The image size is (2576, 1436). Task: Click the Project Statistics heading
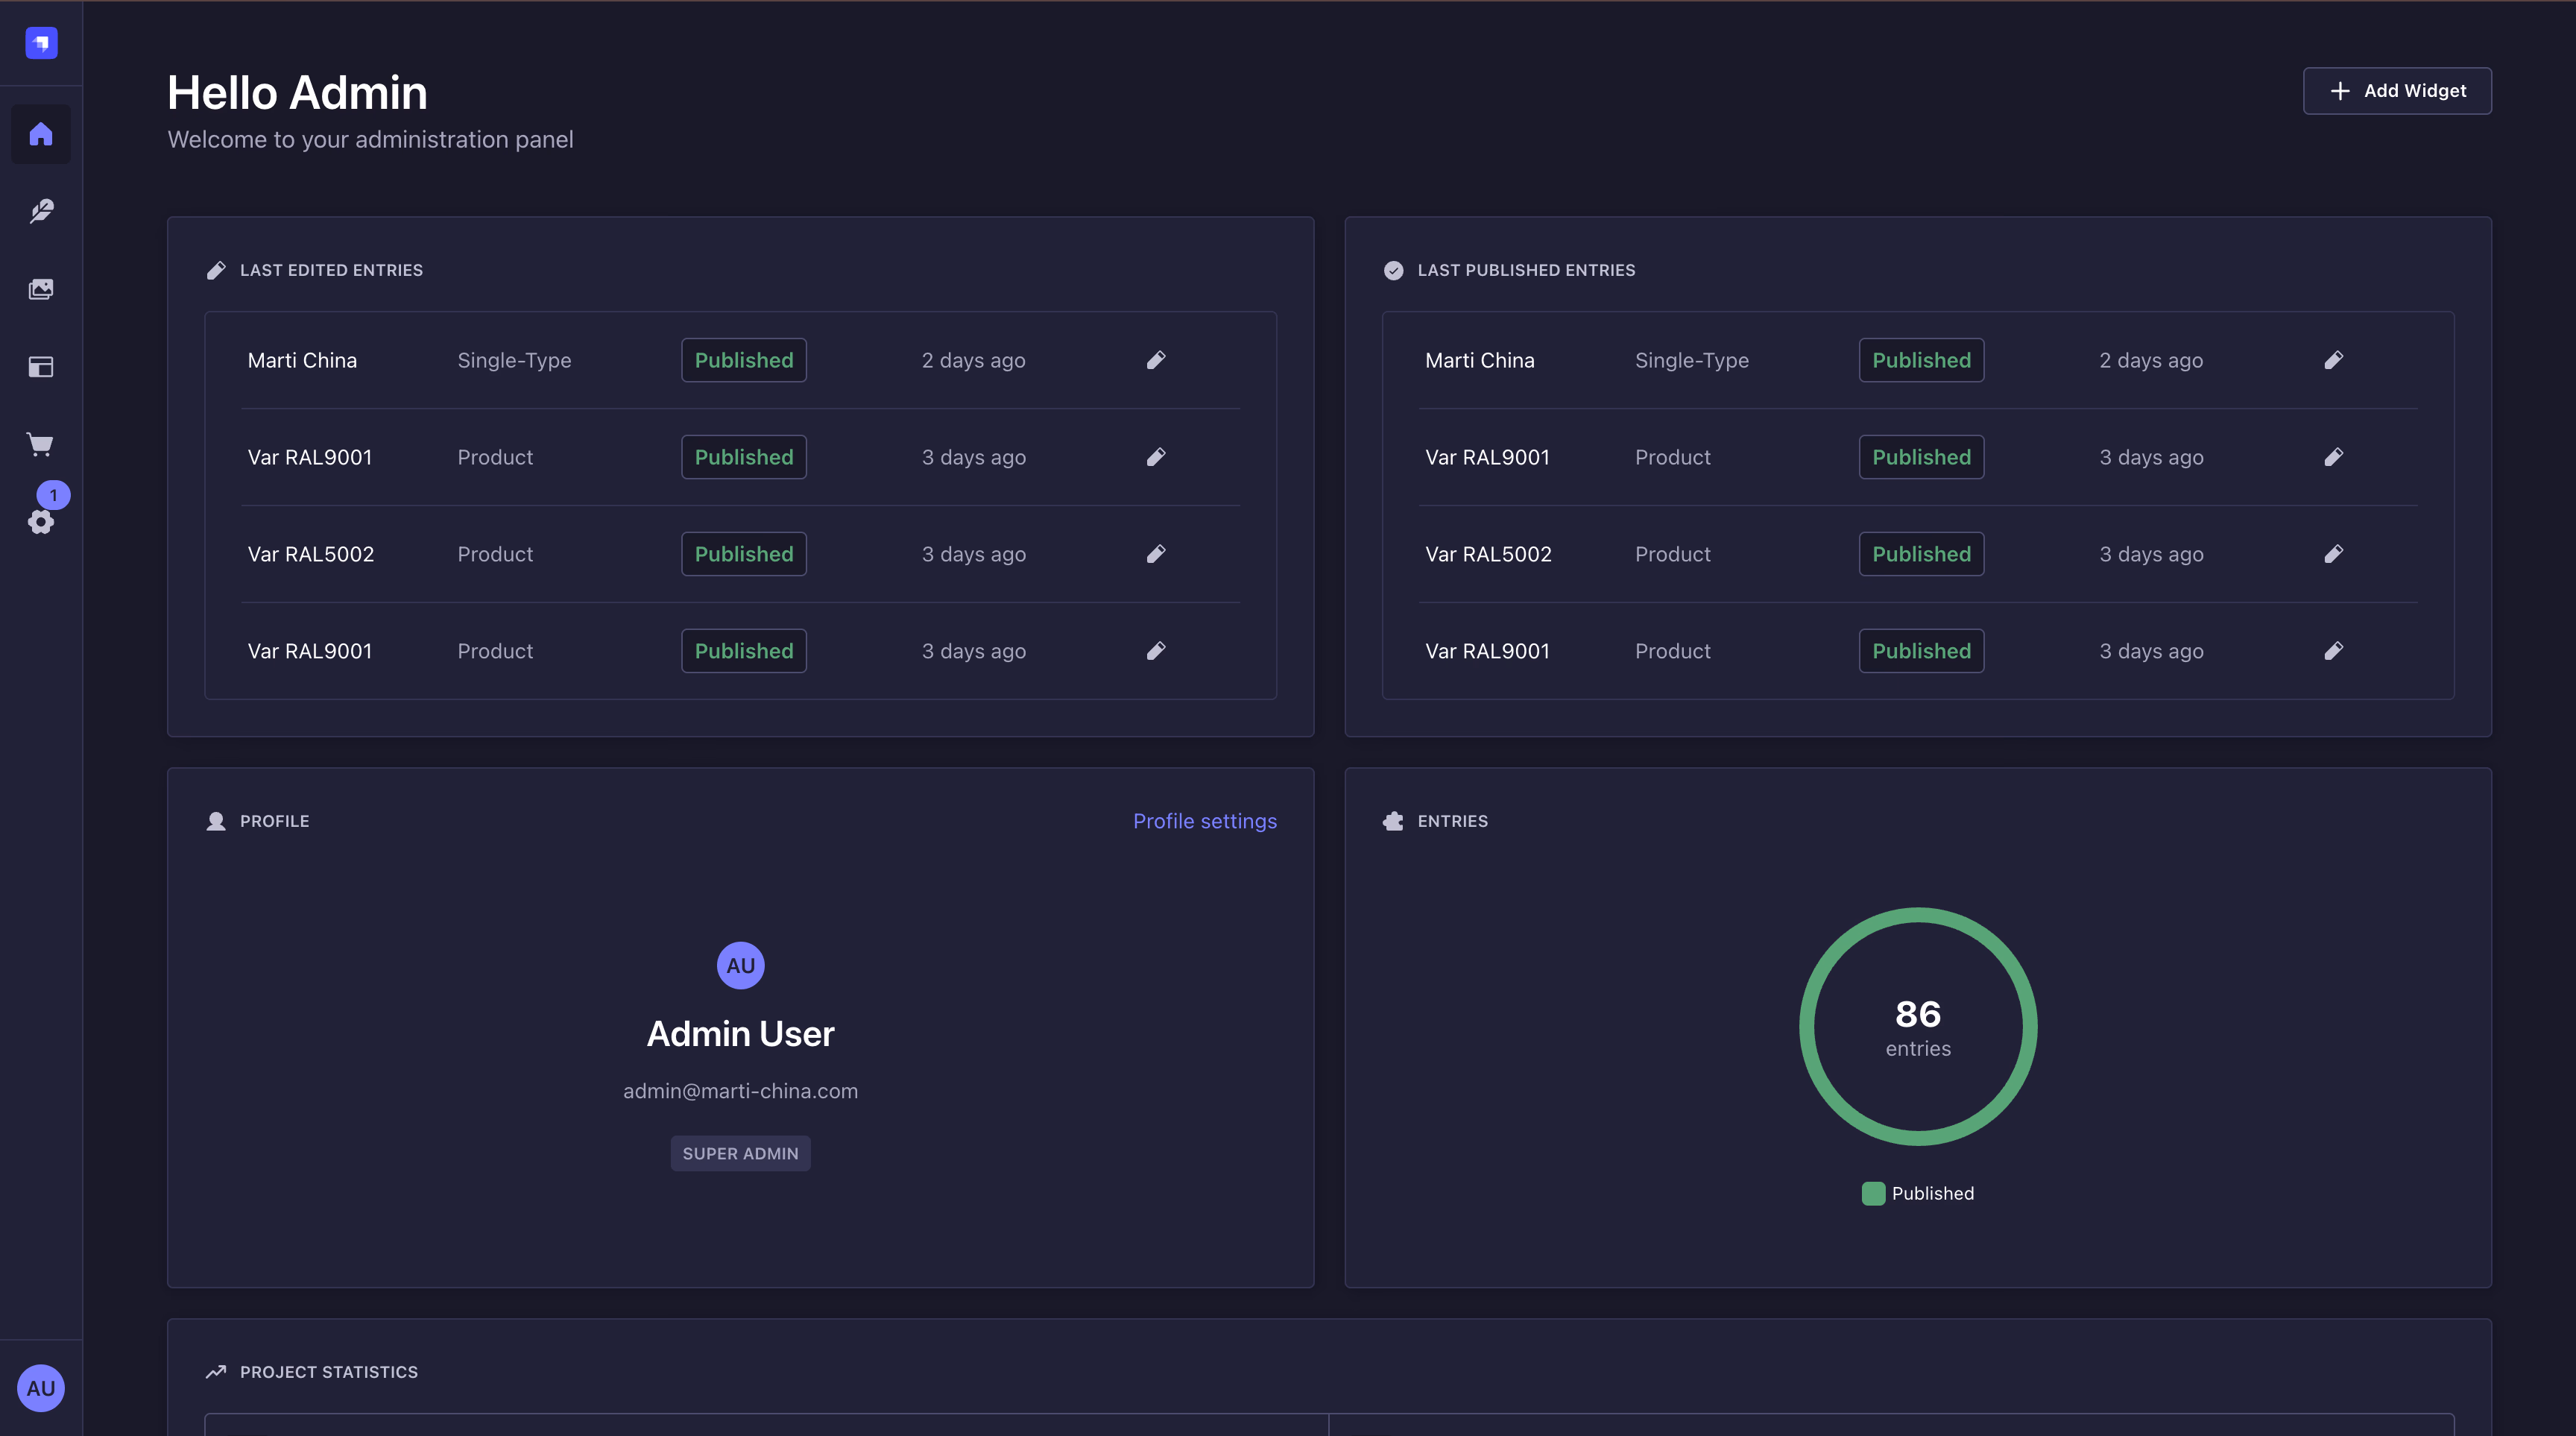point(329,1372)
